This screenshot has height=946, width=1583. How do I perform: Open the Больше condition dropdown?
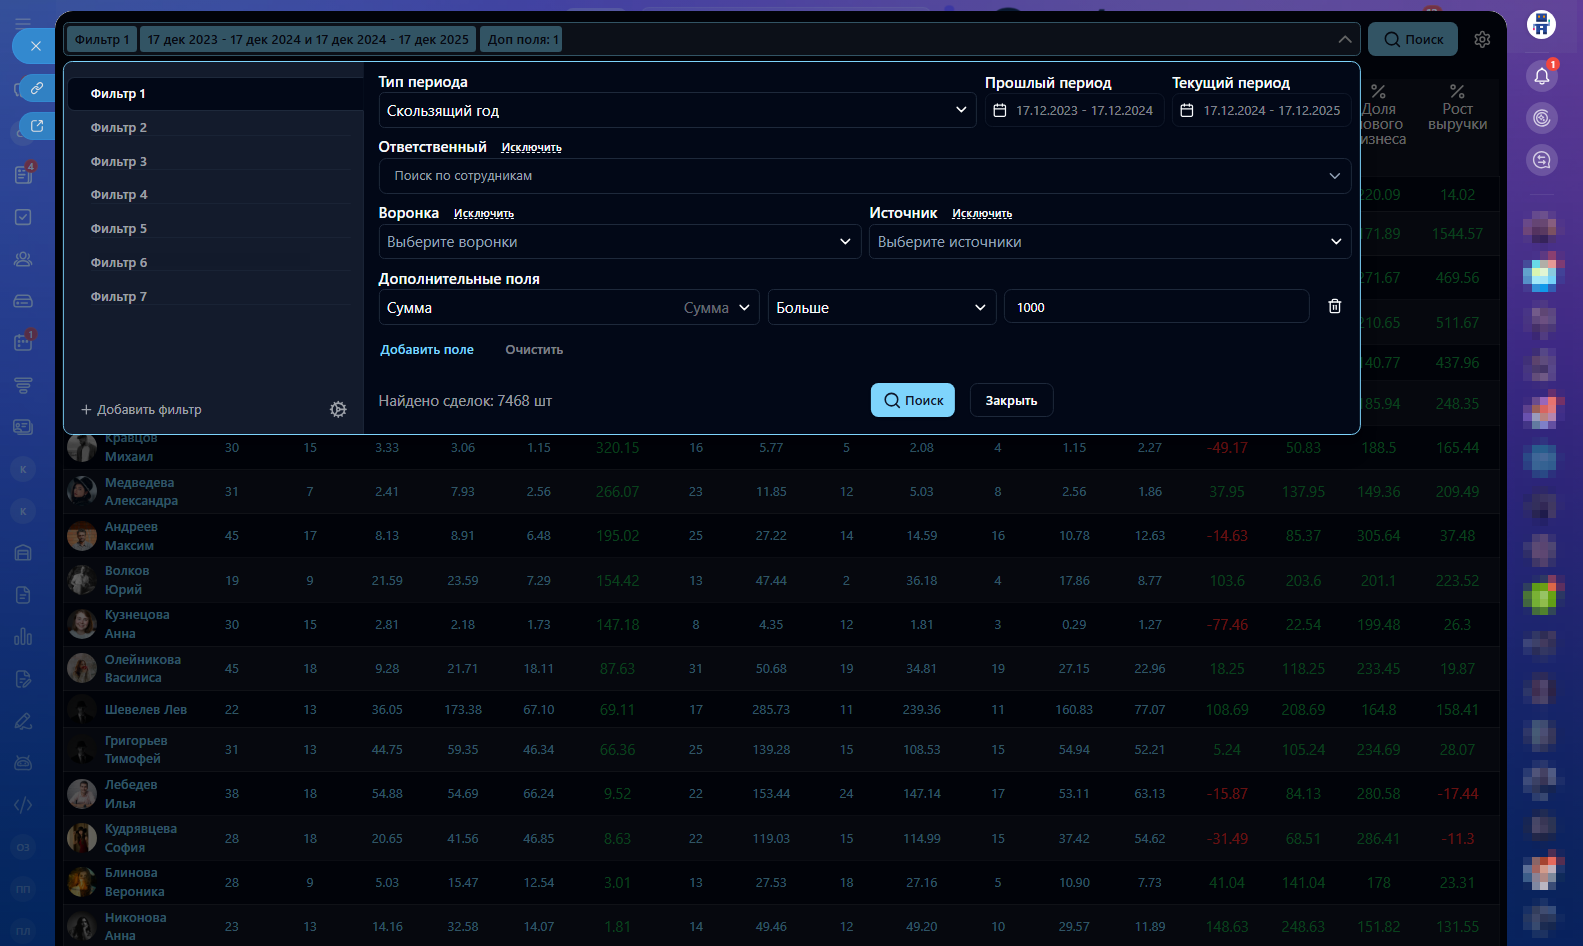881,308
